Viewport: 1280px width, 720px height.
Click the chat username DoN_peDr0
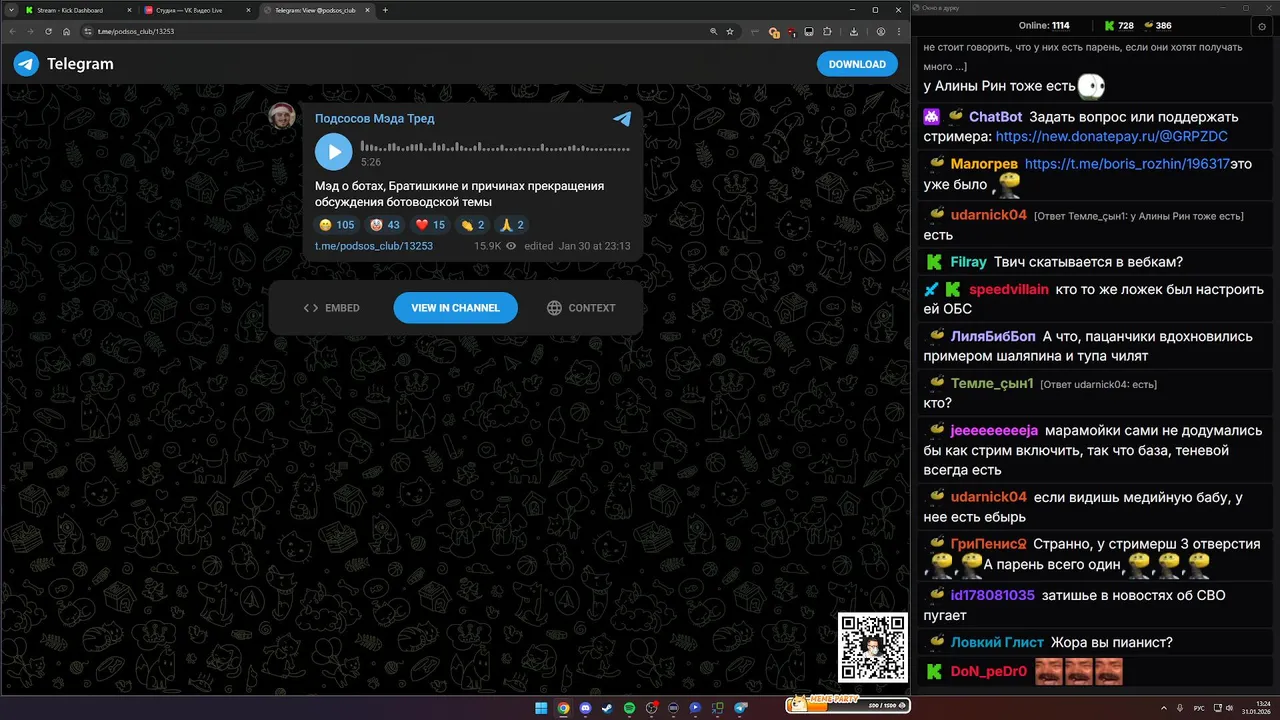point(988,671)
